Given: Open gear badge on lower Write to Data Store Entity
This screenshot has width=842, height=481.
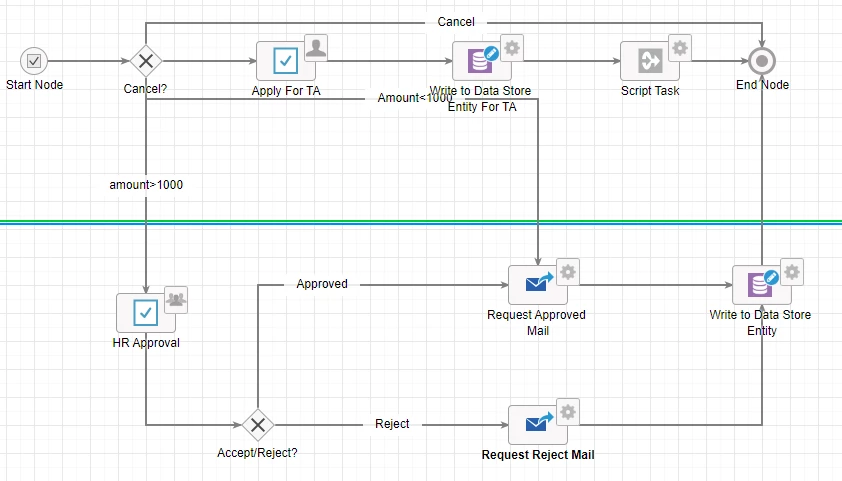Looking at the screenshot, I should (x=792, y=272).
